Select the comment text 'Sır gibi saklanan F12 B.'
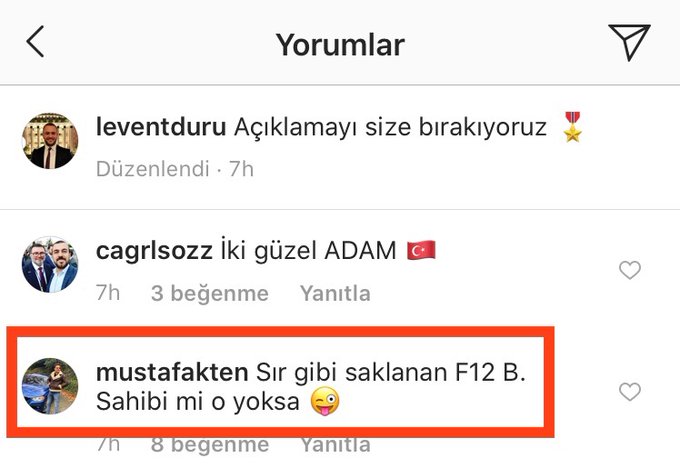Screen dimensions: 680x468 391,372
